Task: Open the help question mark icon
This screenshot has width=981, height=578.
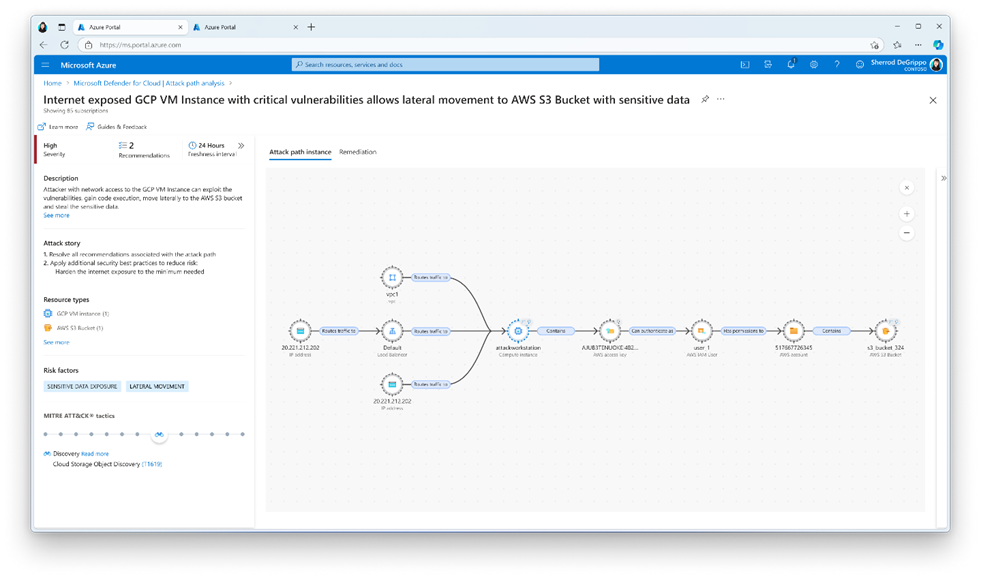Action: click(836, 64)
